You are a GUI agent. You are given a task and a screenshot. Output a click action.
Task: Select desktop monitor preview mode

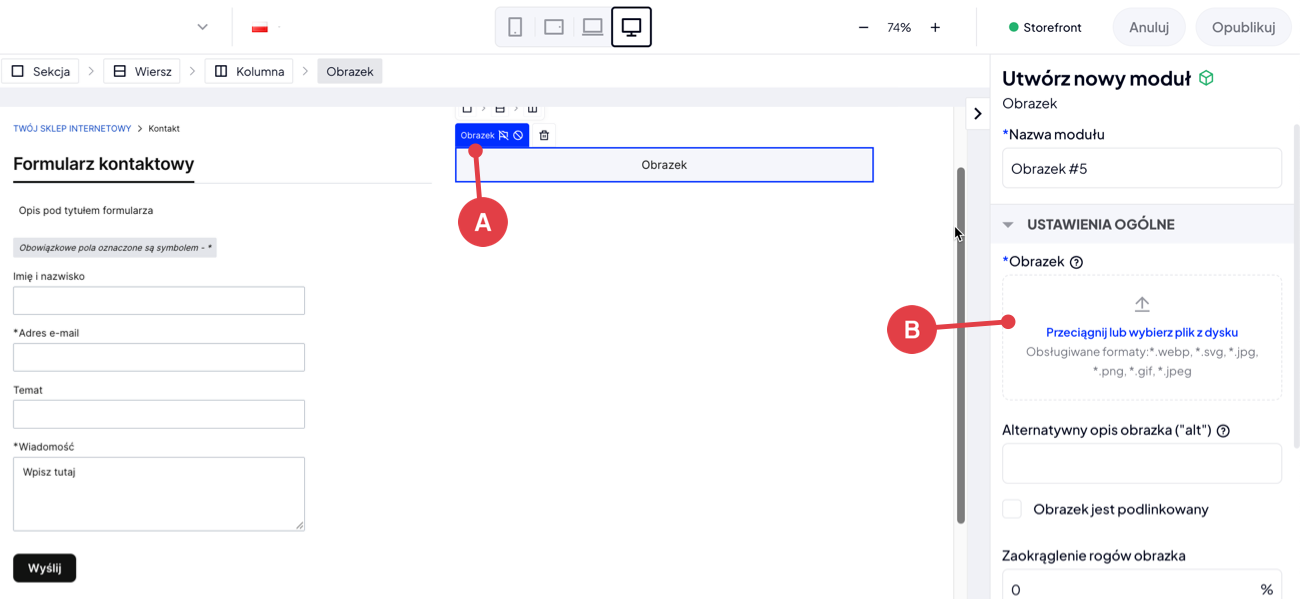coord(631,27)
